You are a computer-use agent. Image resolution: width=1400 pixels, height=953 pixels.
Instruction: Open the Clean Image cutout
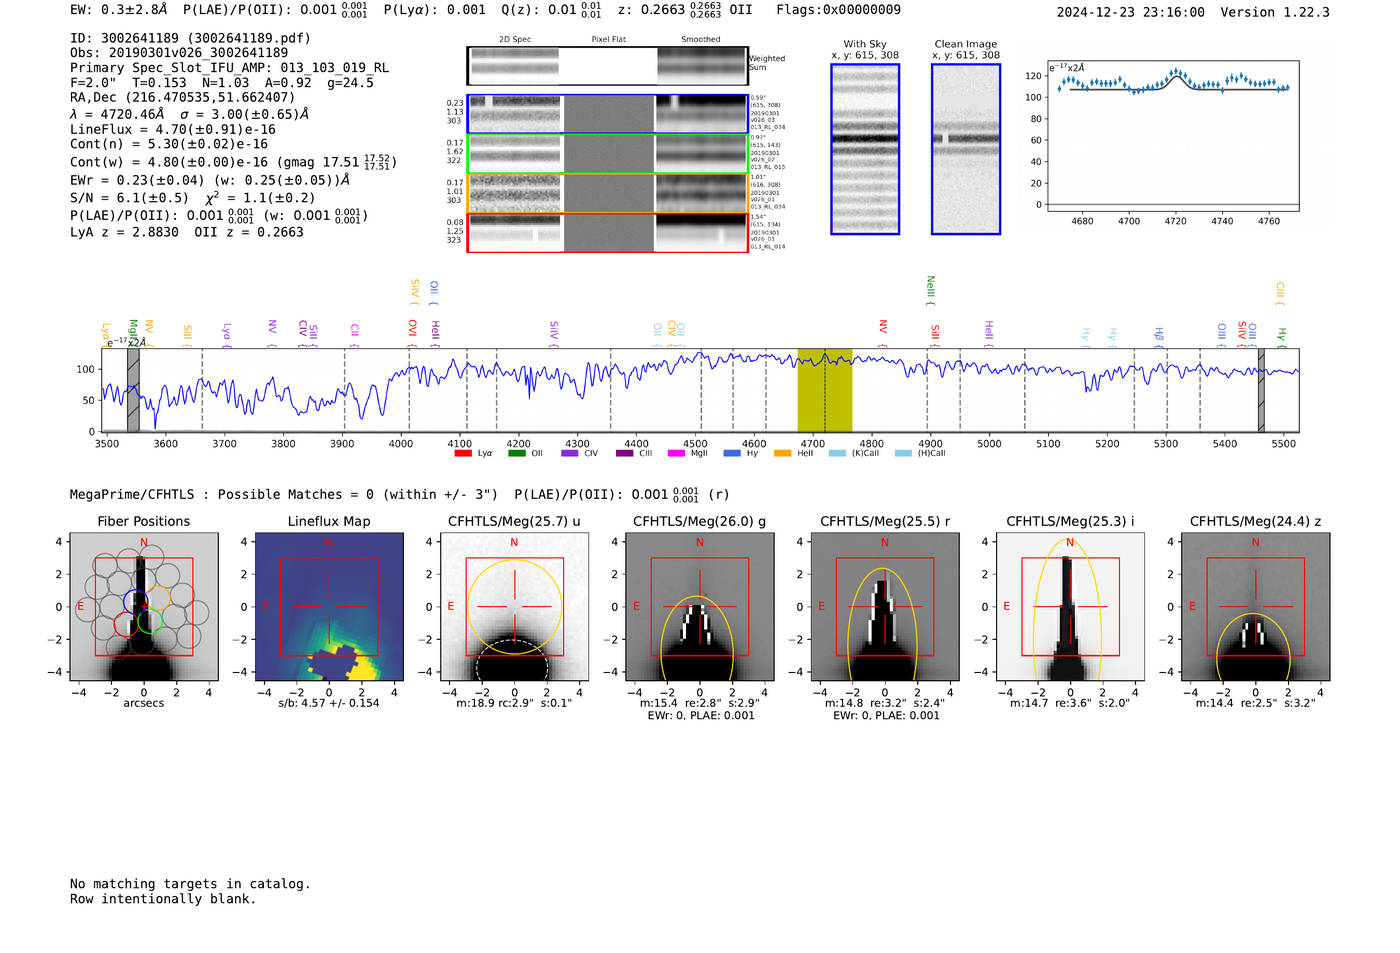click(966, 149)
